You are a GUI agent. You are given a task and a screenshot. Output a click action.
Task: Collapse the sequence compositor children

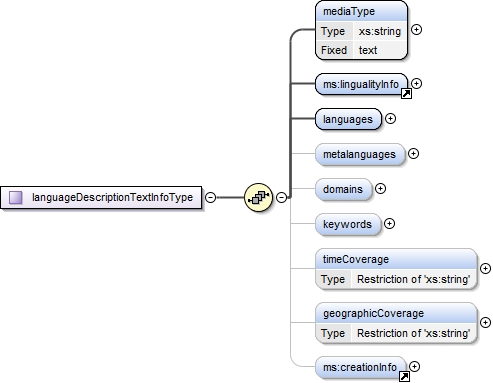pos(282,197)
